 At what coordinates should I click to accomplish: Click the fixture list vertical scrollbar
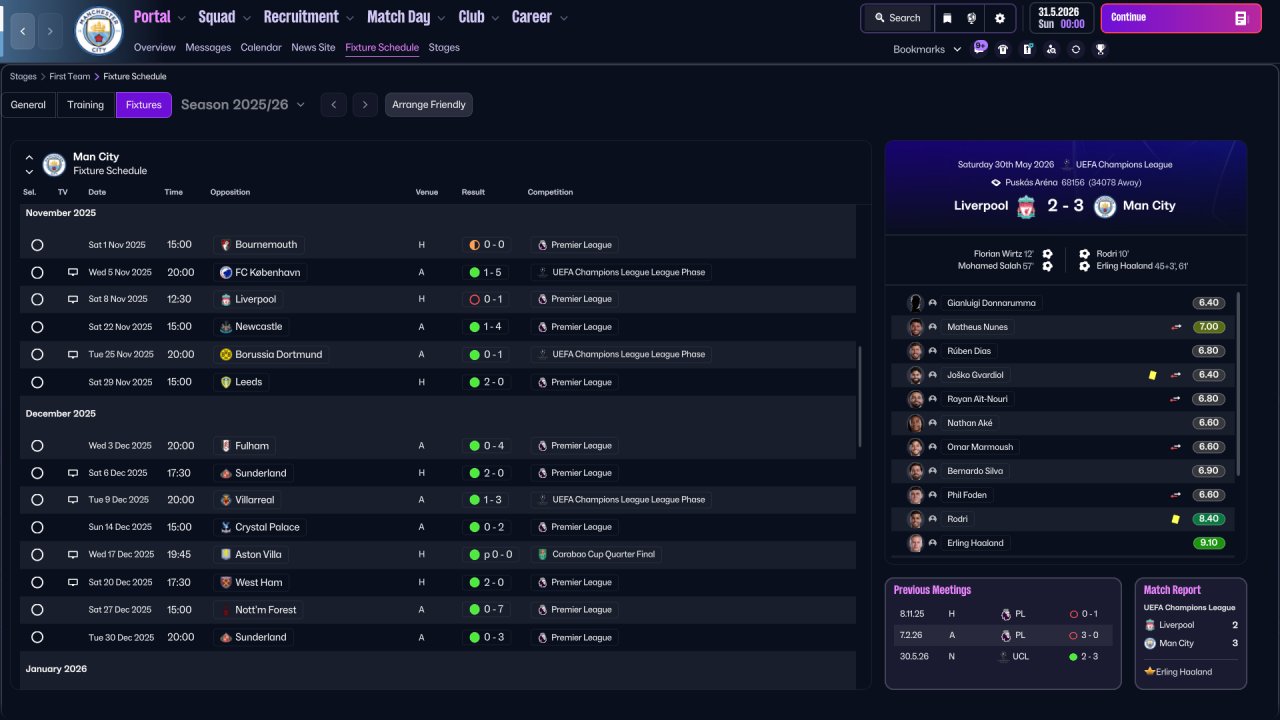[x=860, y=396]
